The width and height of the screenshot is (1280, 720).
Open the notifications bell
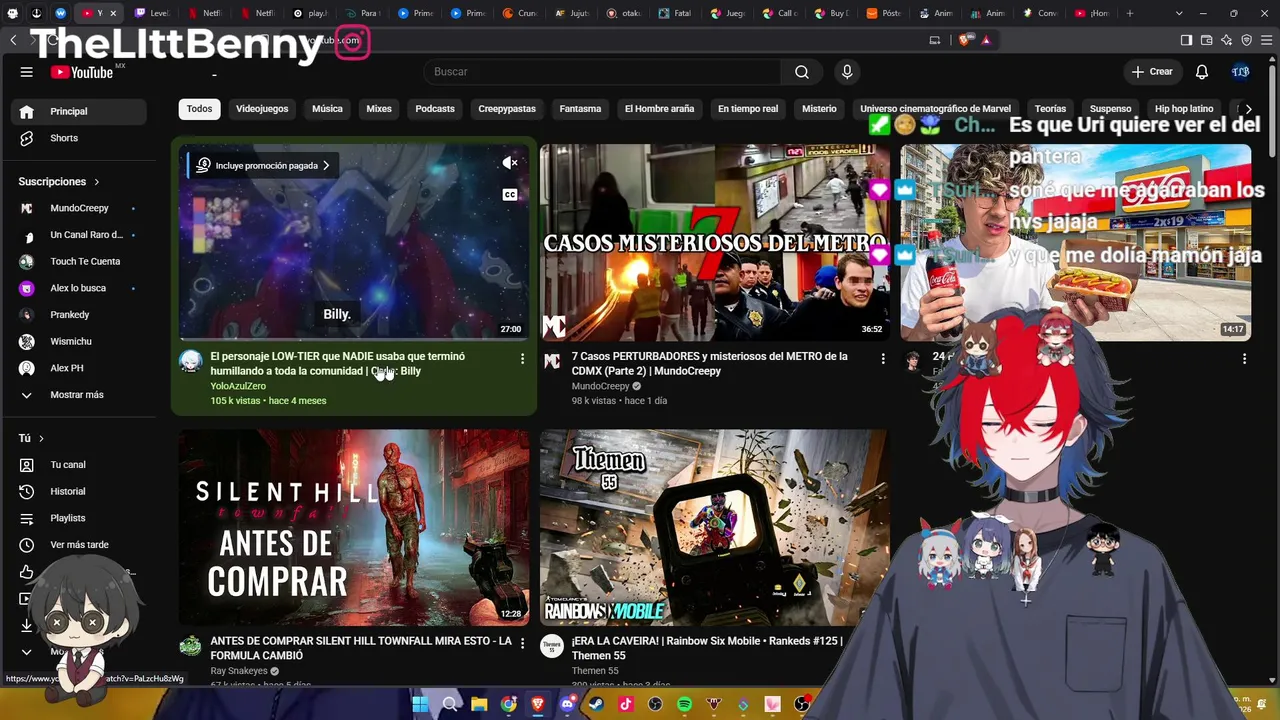(1202, 72)
